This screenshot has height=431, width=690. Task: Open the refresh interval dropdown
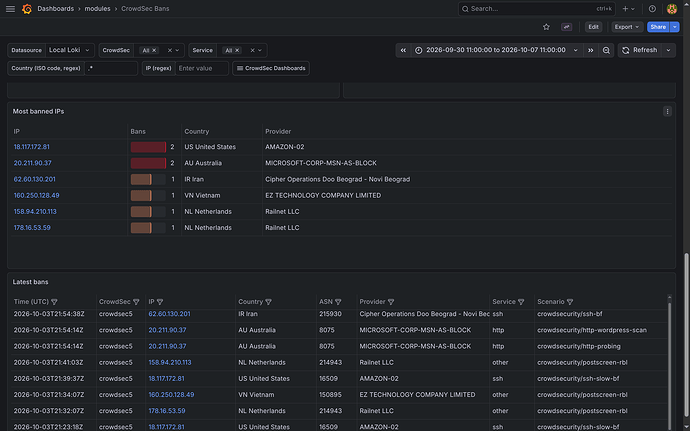(x=668, y=50)
